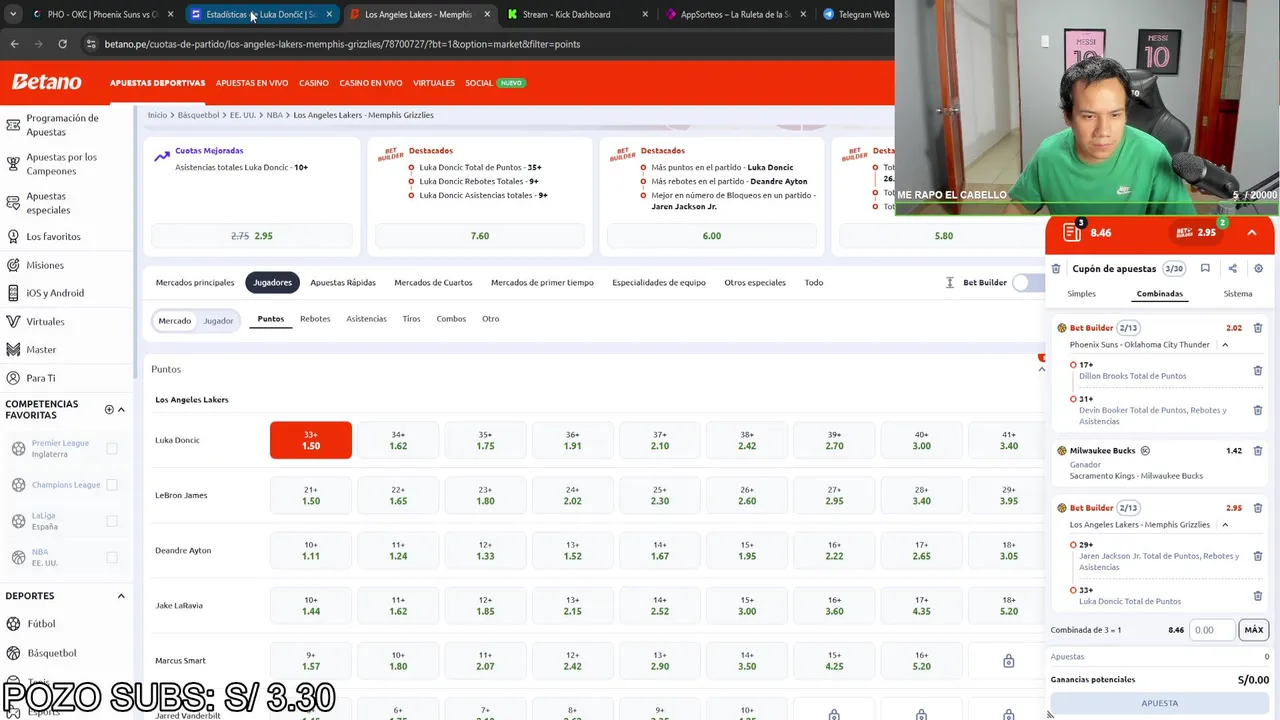The height and width of the screenshot is (720, 1280).
Task: Check the Champions League favorite checkbox
Action: coord(112,485)
